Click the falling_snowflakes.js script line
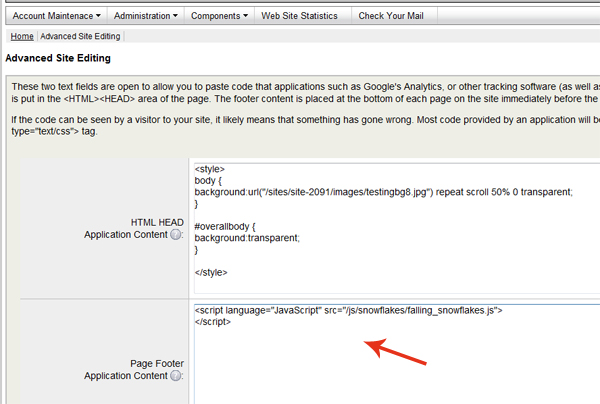Image resolution: width=600 pixels, height=404 pixels. [x=348, y=310]
